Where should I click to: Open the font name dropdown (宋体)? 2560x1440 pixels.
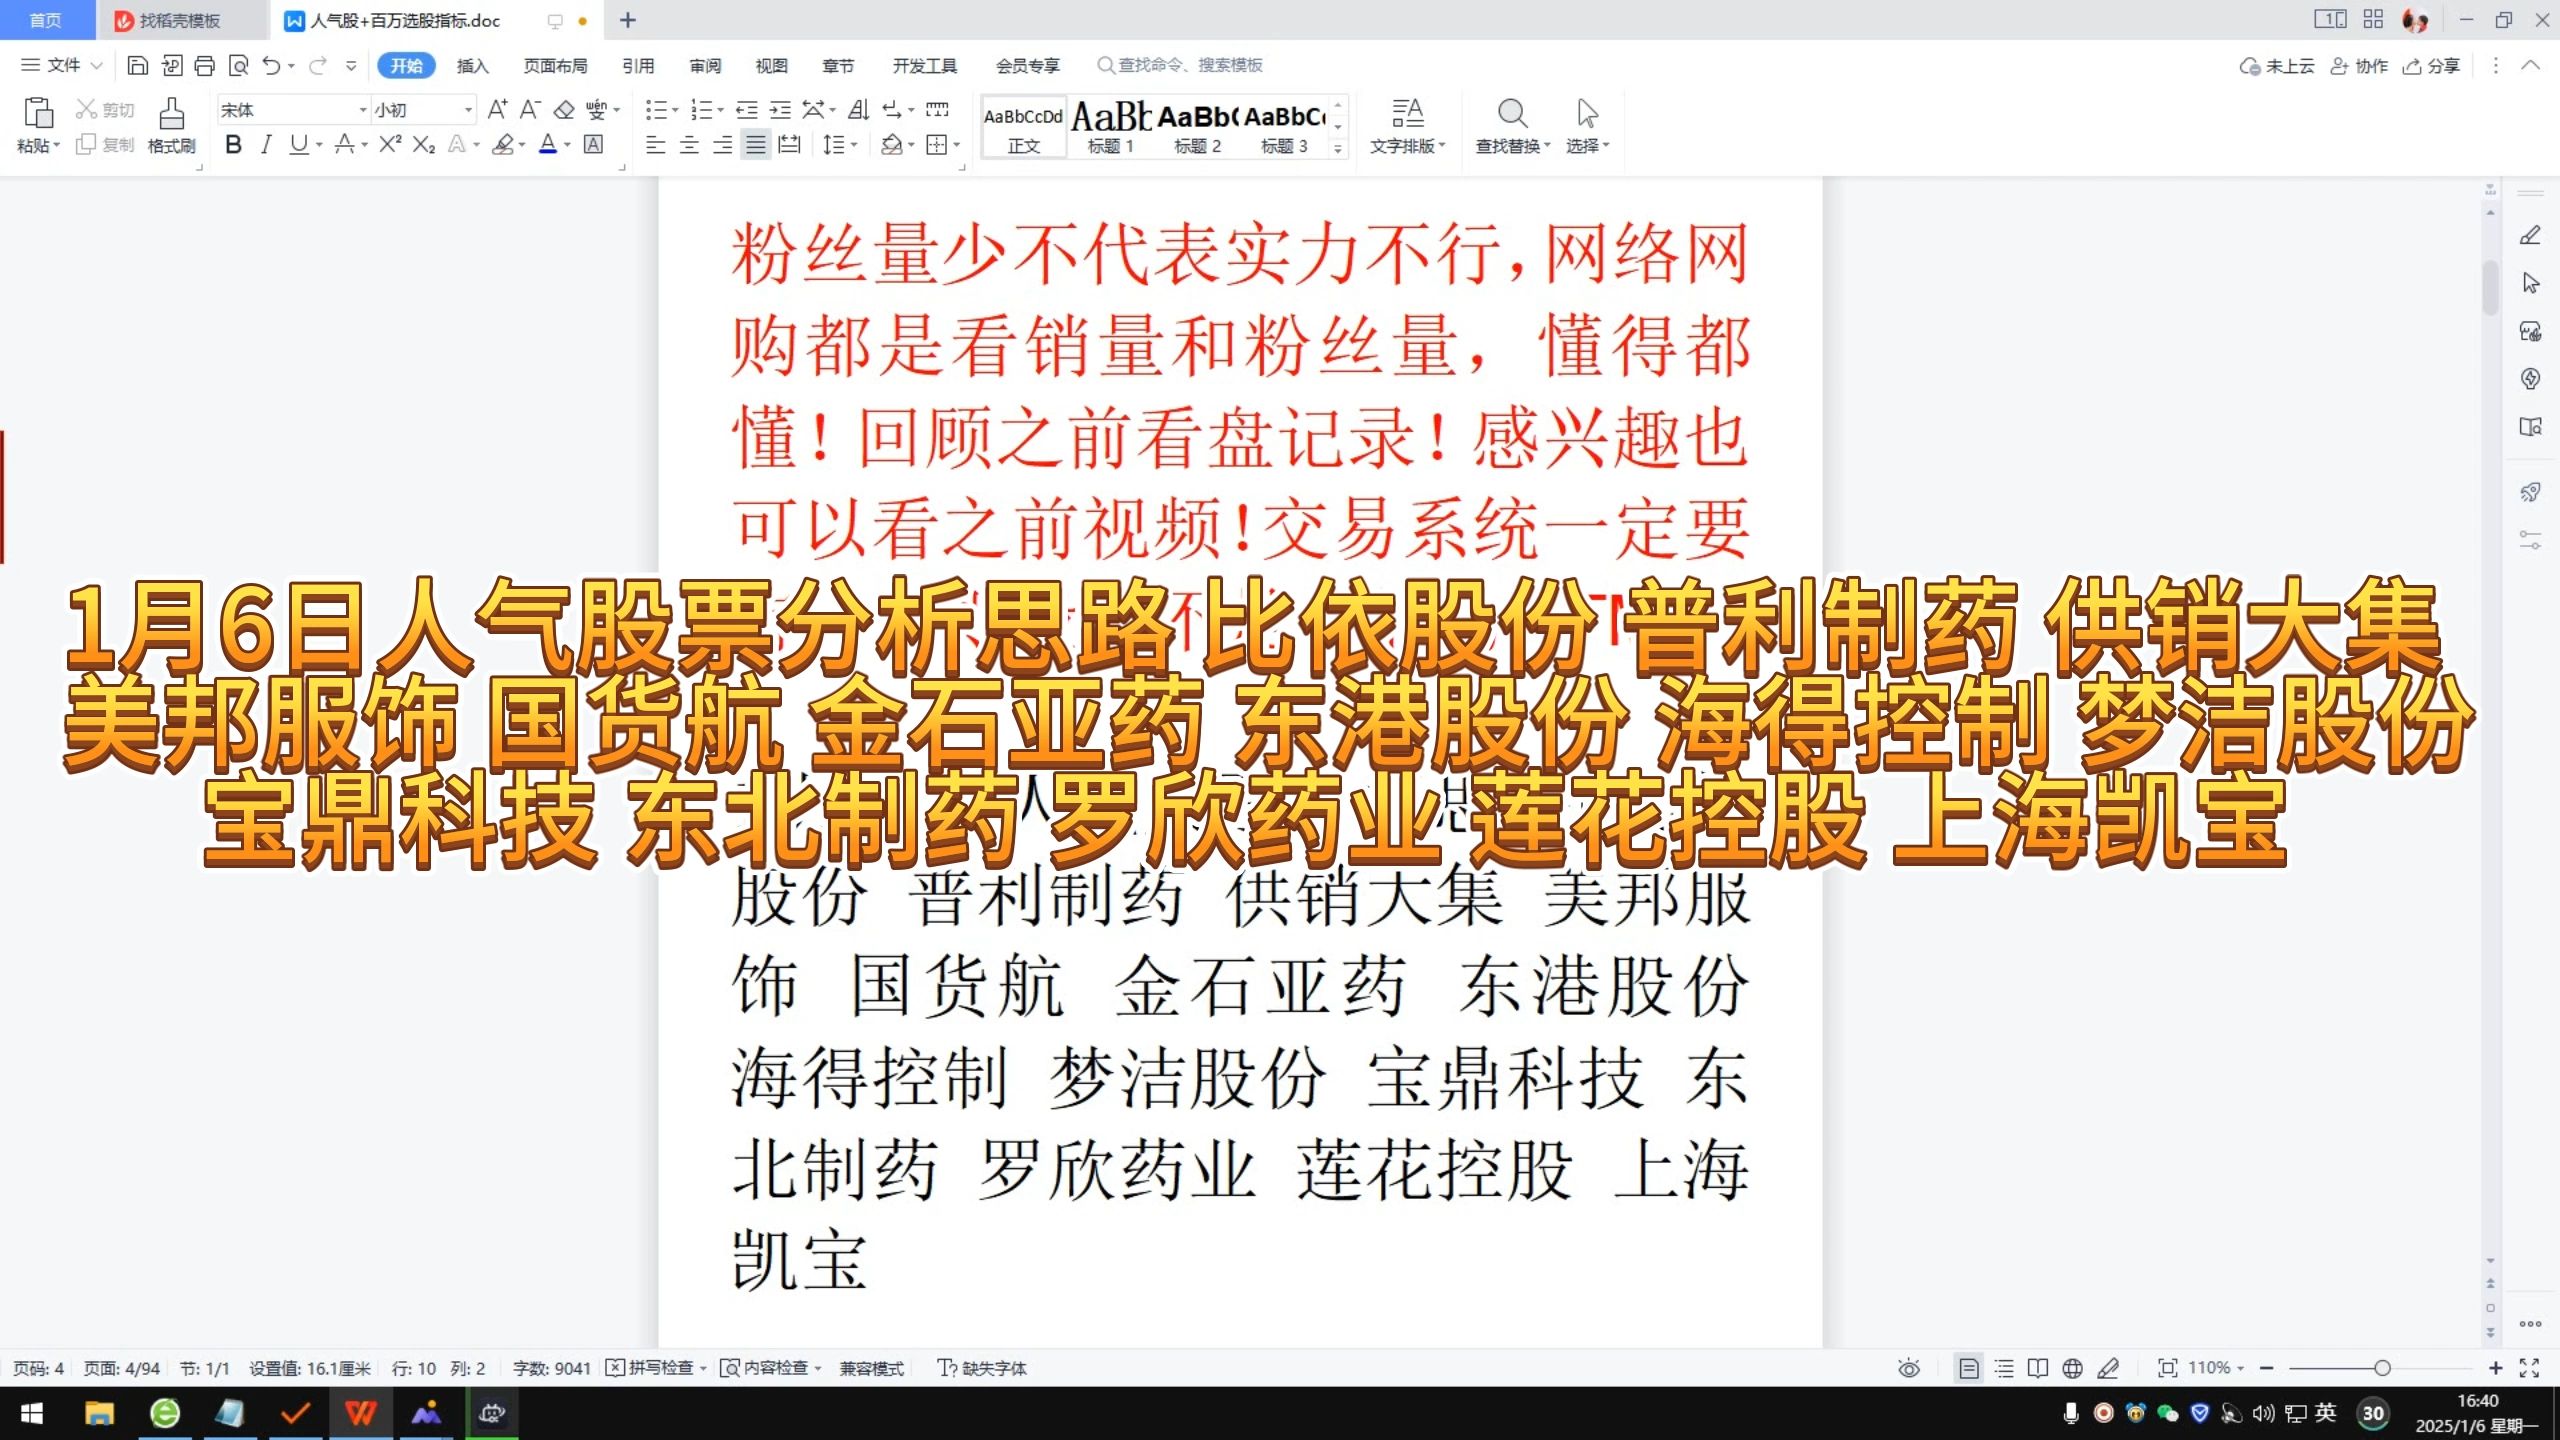coord(363,109)
